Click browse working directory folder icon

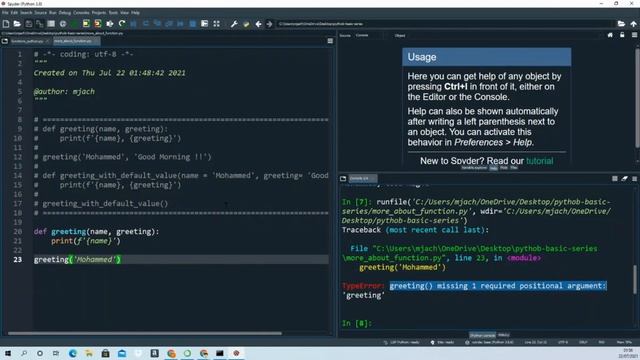[x=621, y=24]
